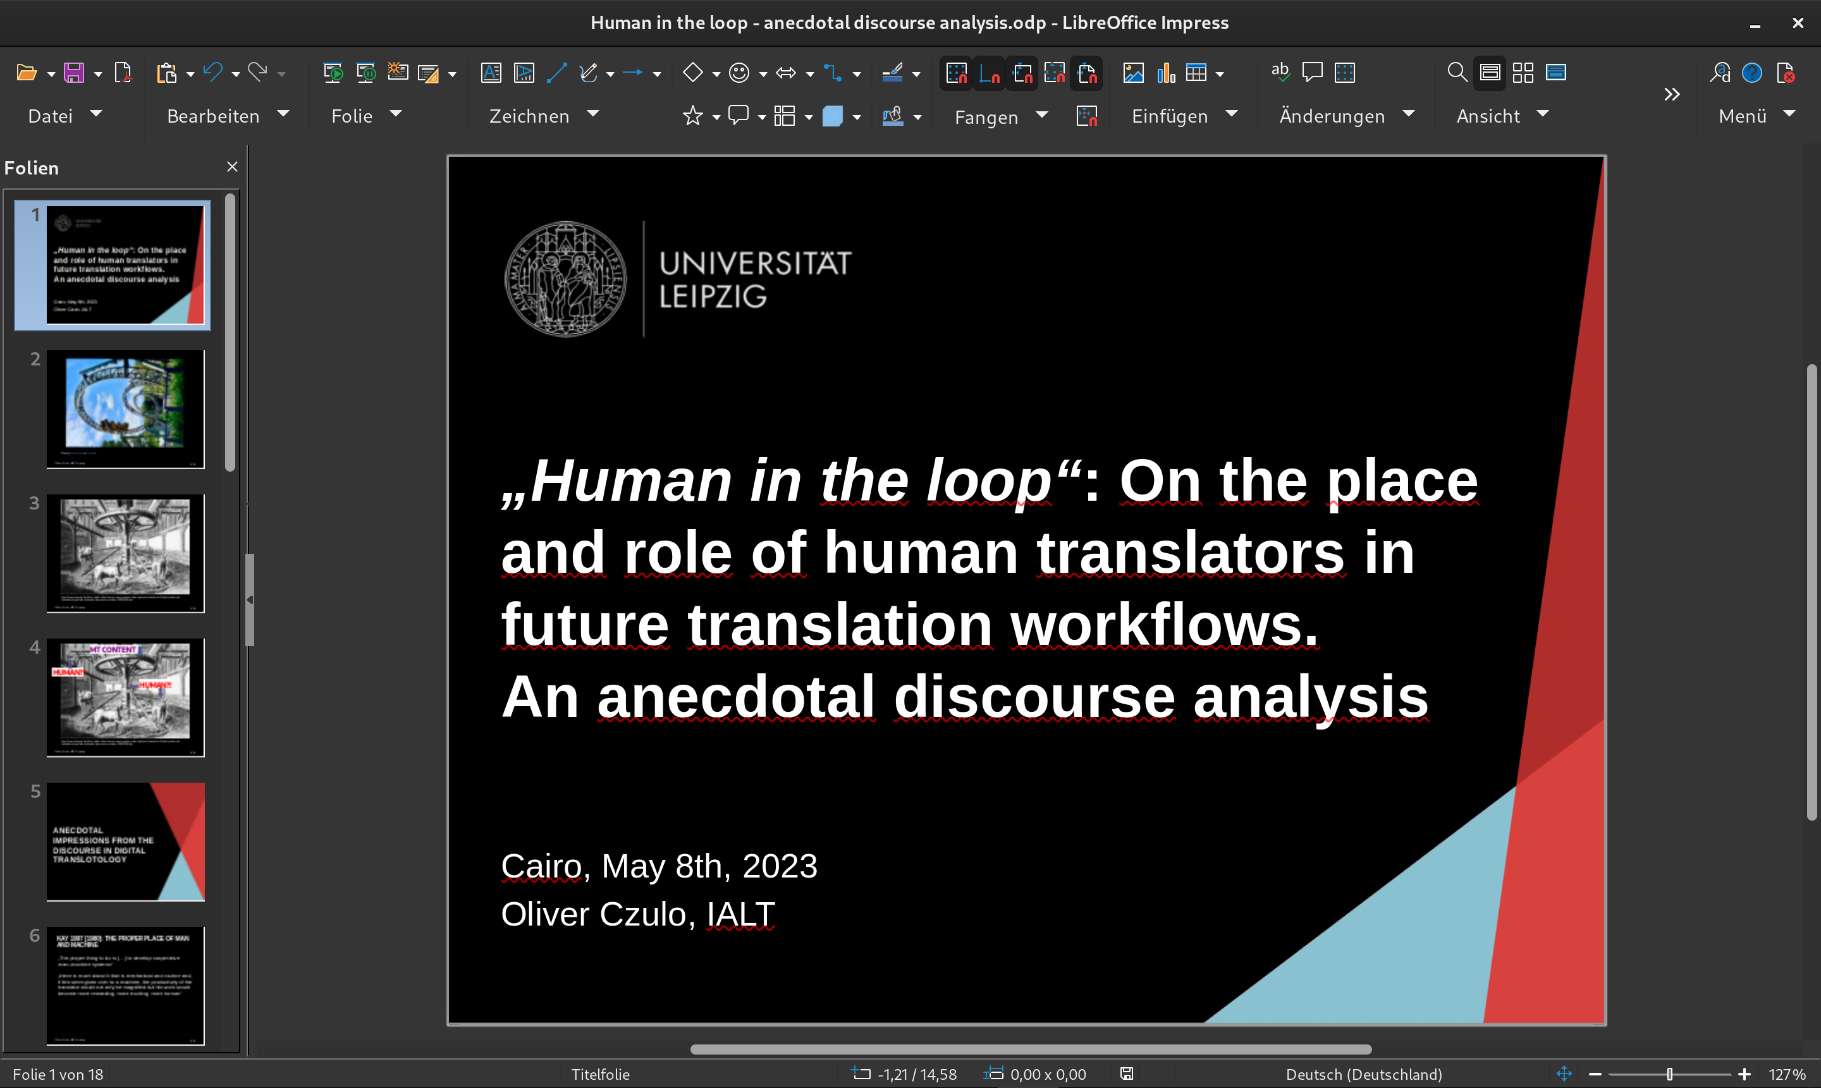Click the blue Help question mark icon
This screenshot has height=1088, width=1821.
click(x=1752, y=73)
